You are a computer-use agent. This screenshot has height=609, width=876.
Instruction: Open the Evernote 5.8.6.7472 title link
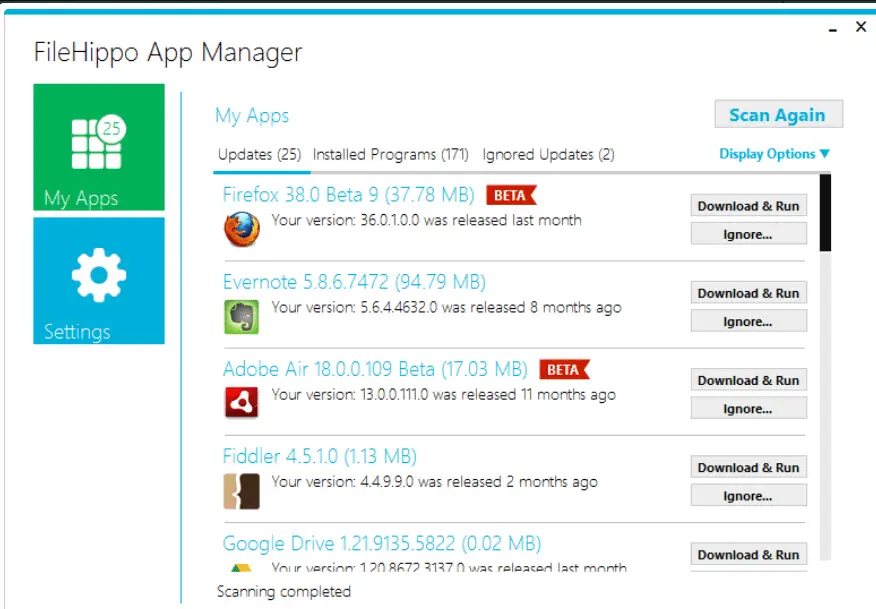pos(354,282)
